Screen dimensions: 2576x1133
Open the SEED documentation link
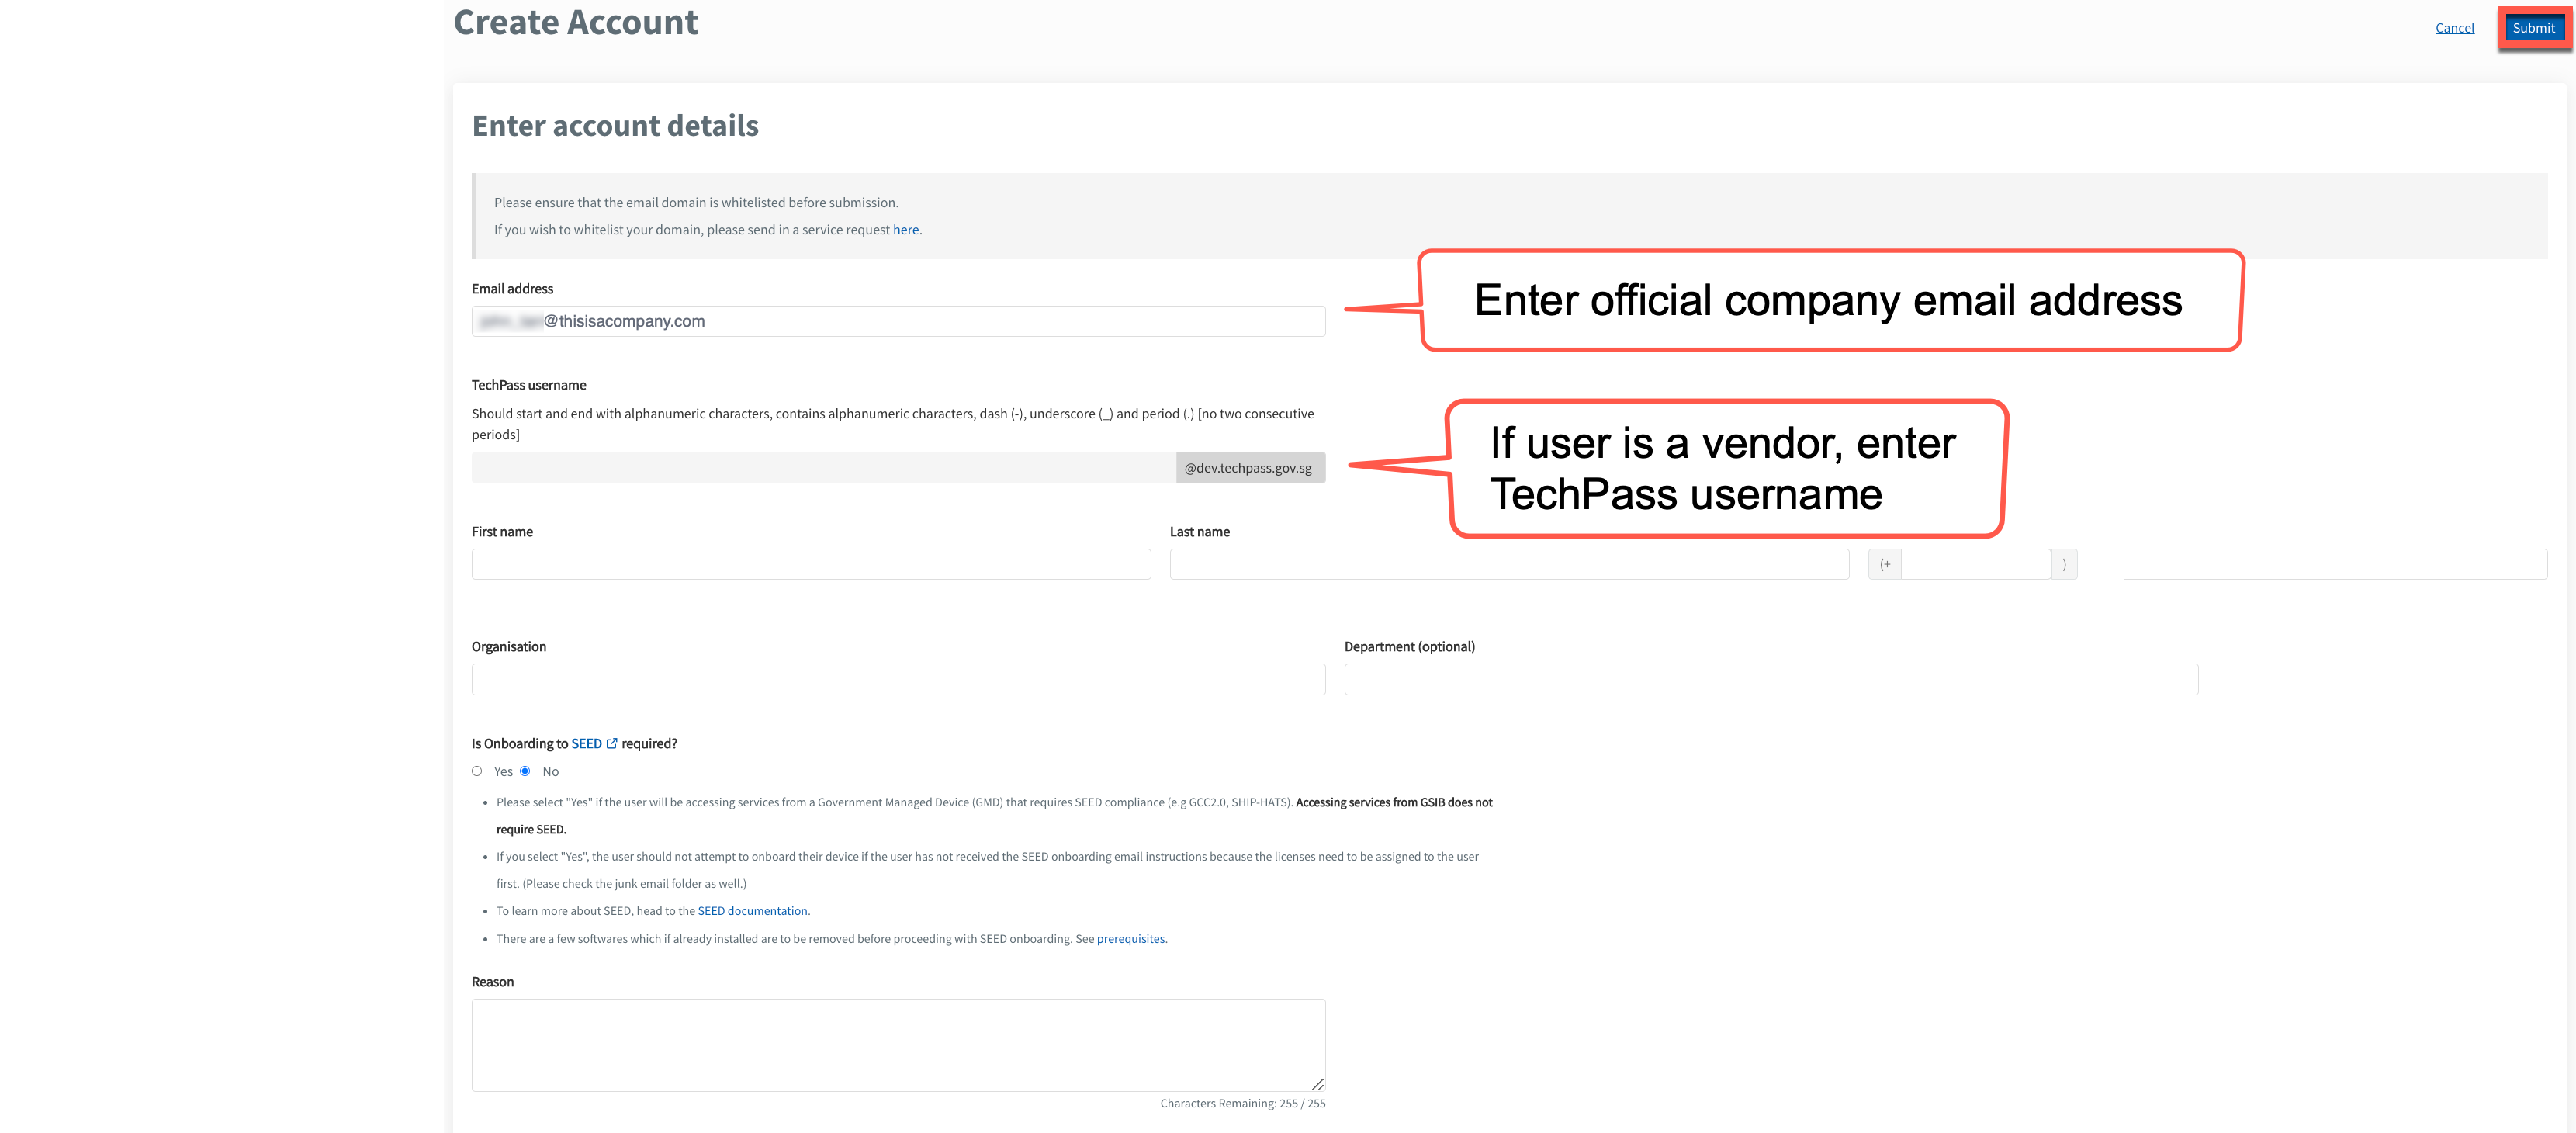click(x=752, y=911)
